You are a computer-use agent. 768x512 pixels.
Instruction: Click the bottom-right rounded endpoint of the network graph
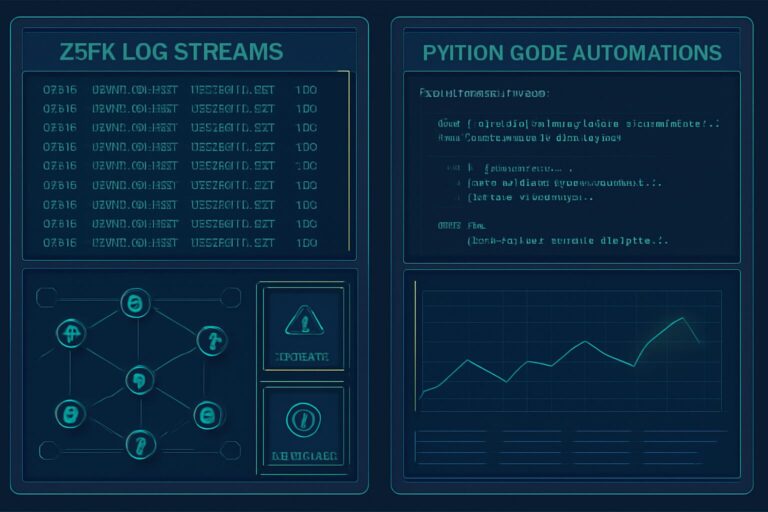coord(231,450)
